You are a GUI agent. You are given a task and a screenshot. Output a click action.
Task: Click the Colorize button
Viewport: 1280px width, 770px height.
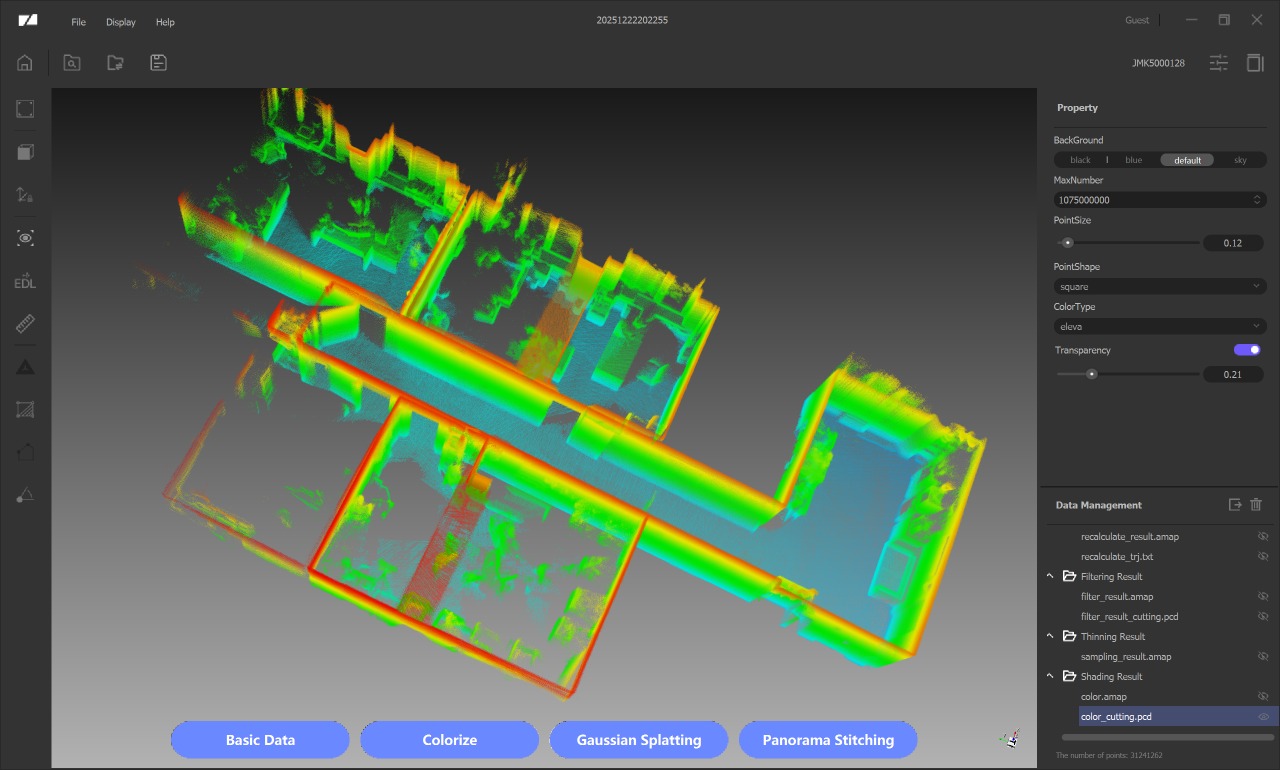click(x=449, y=740)
